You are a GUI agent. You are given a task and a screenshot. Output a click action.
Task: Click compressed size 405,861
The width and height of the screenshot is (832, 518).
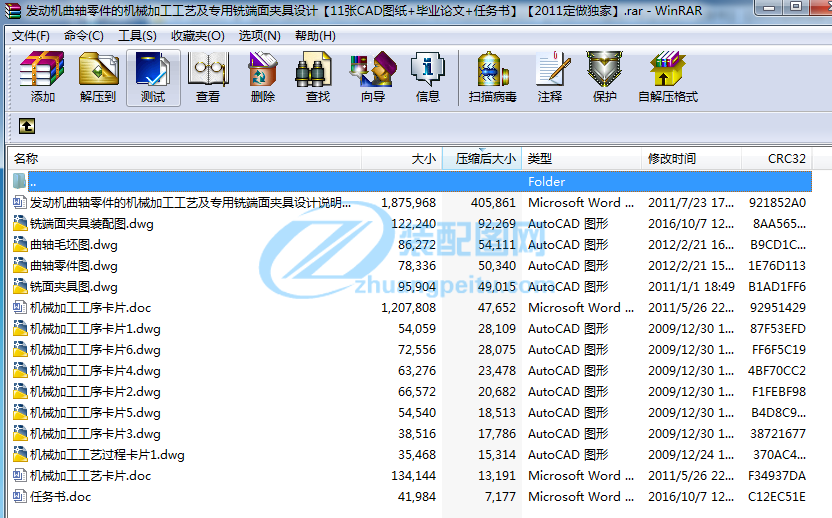pyautogui.click(x=493, y=203)
